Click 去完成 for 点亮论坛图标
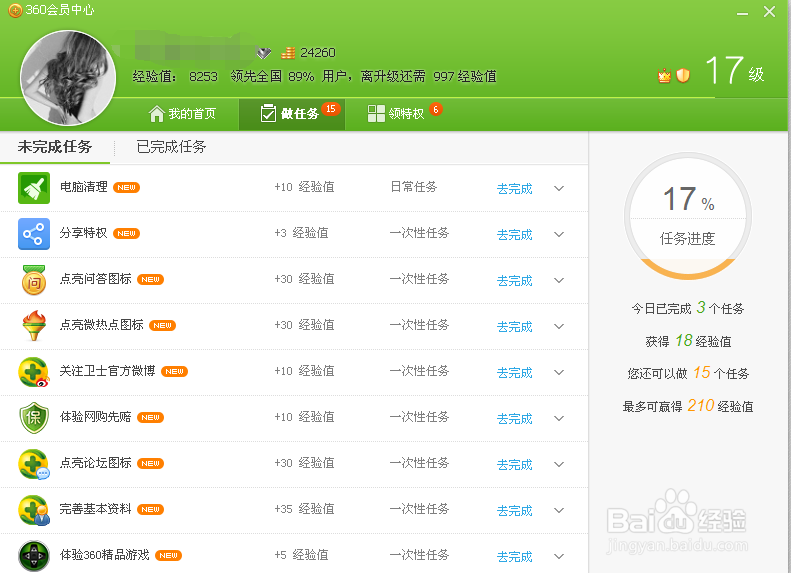This screenshot has width=791, height=573. coord(515,465)
